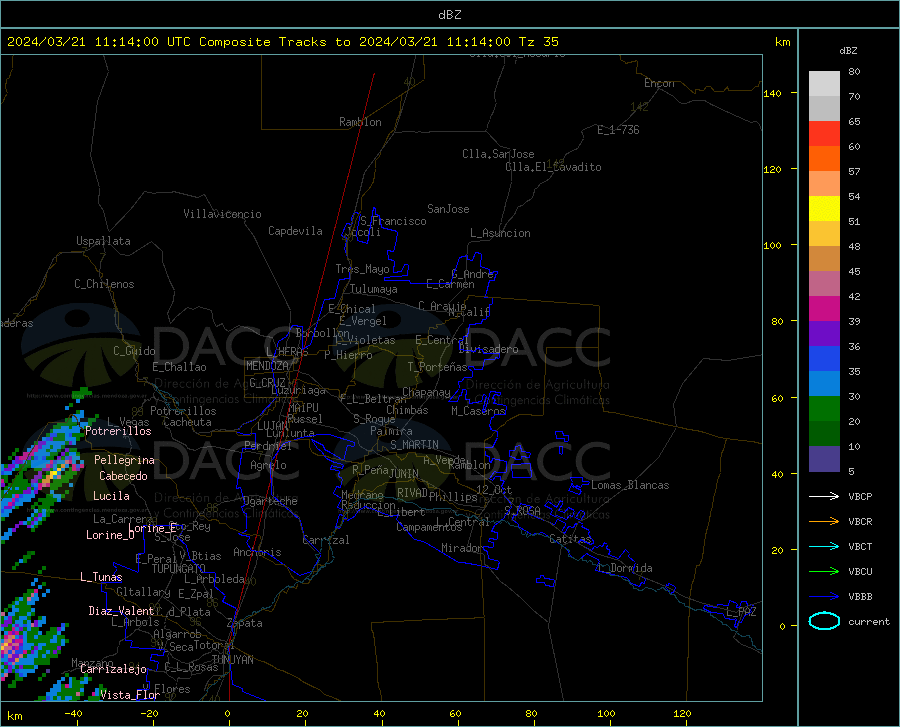Select the yellow 51 dBZ color swatch
Screen dimensions: 900x727
click(824, 209)
